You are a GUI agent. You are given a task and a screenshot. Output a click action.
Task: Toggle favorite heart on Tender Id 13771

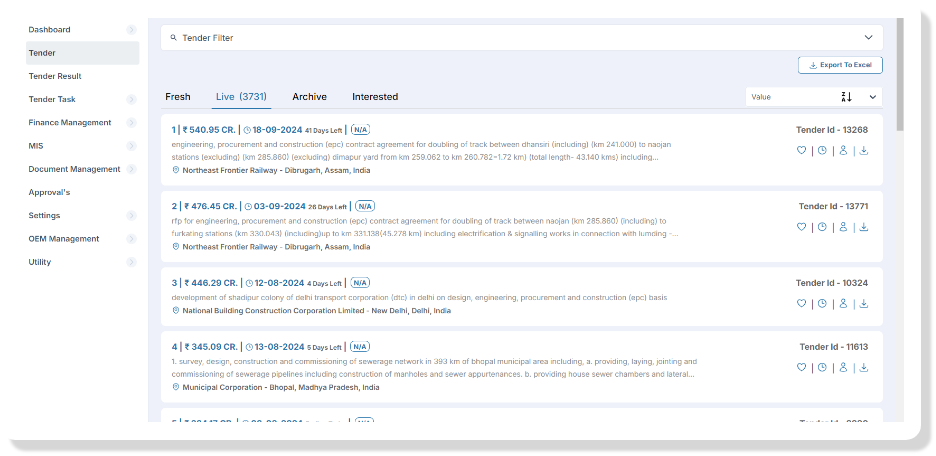click(x=801, y=227)
